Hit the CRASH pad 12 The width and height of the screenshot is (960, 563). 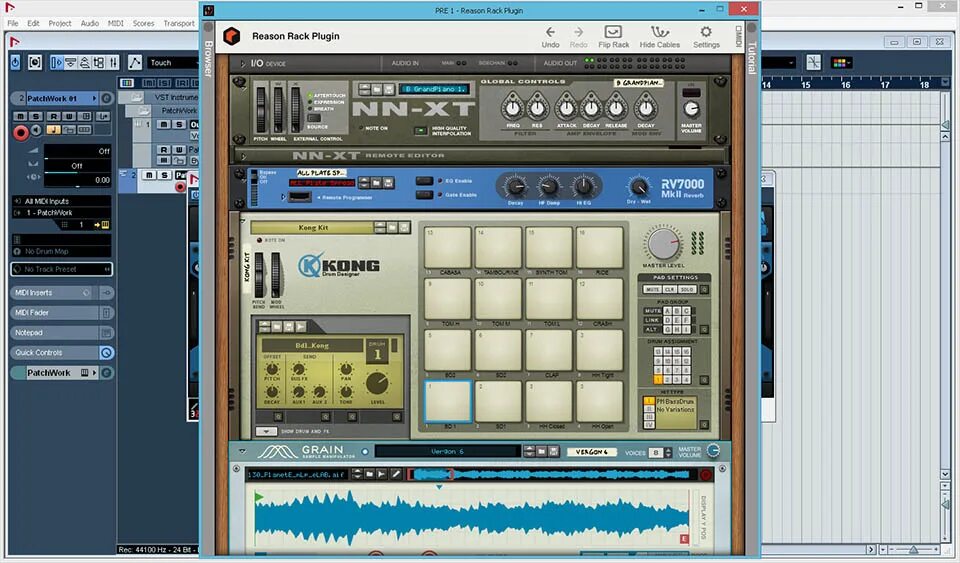click(600, 299)
